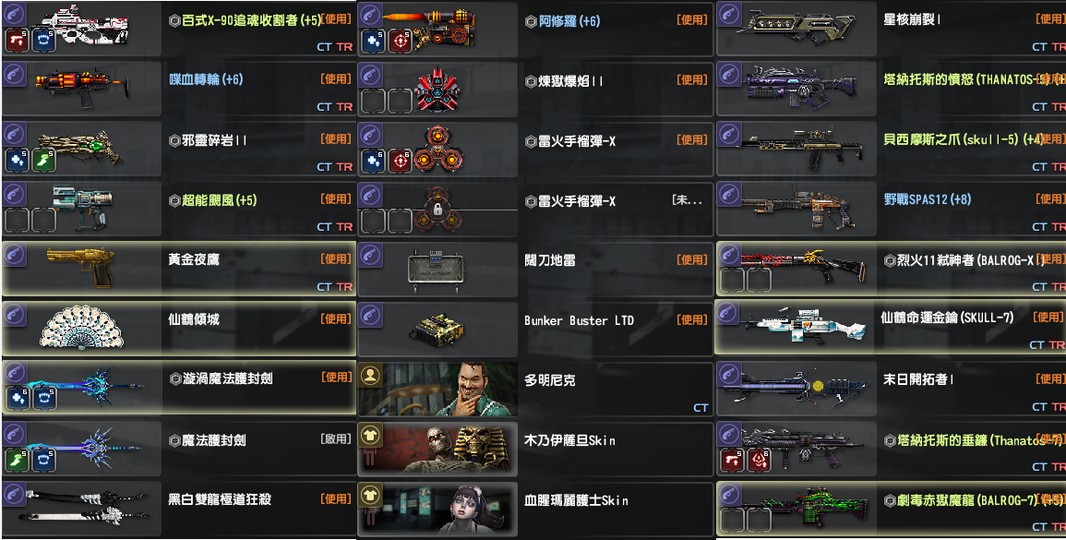Click 啟用 button for 魔法護封劍
The image size is (1066, 540).
336,439
